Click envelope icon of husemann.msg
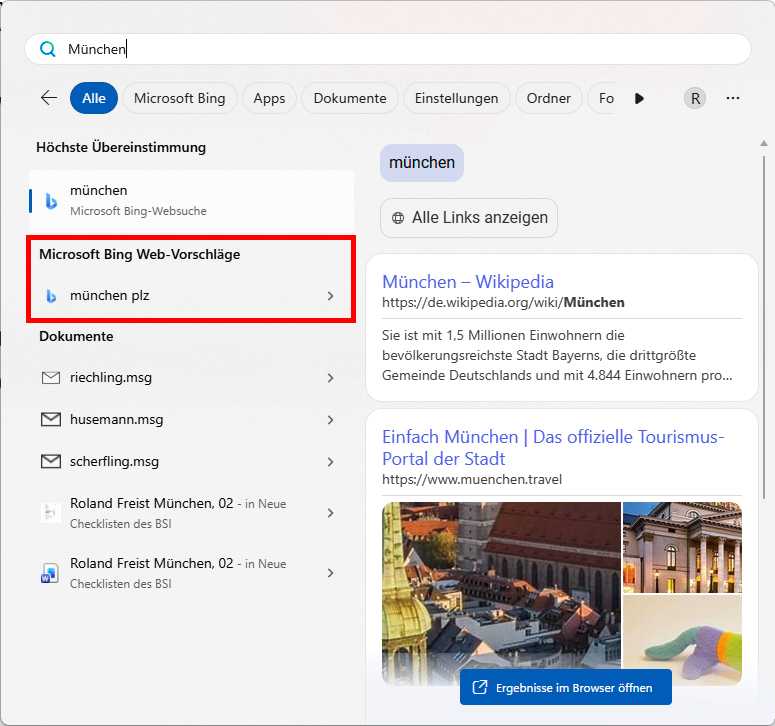775x726 pixels. (x=50, y=420)
